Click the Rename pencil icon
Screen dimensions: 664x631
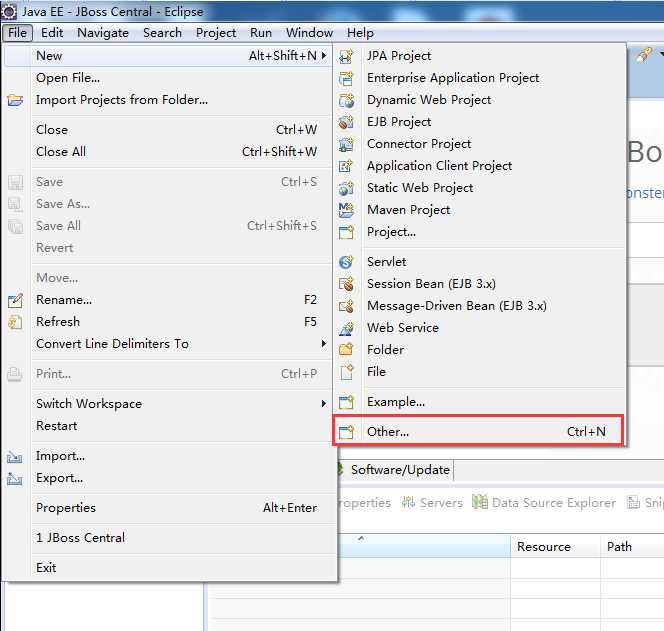pyautogui.click(x=15, y=300)
